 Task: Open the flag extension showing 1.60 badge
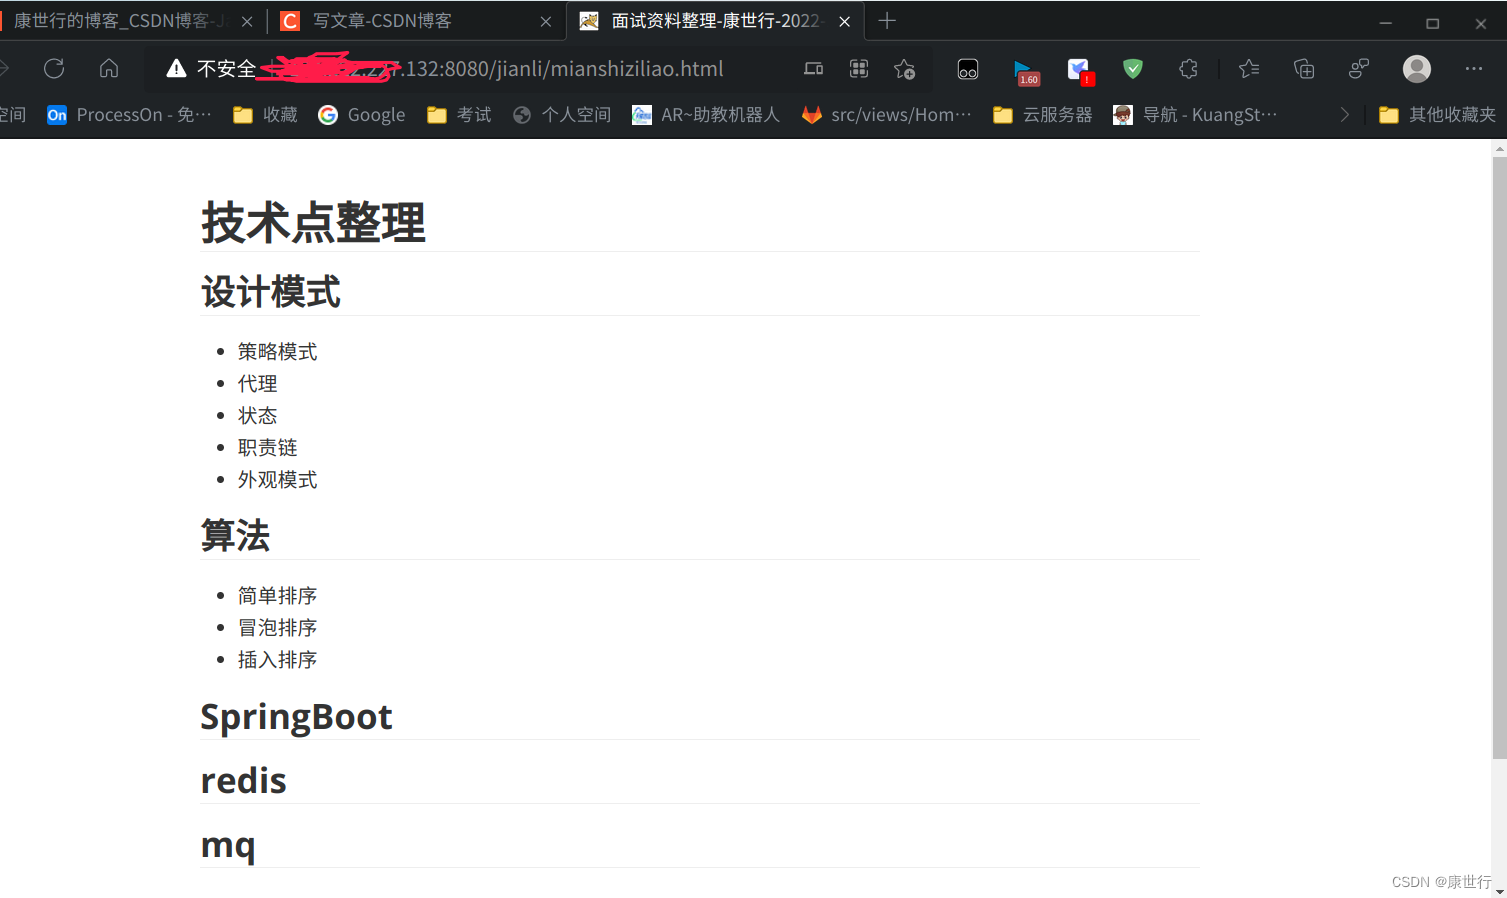tap(1025, 68)
